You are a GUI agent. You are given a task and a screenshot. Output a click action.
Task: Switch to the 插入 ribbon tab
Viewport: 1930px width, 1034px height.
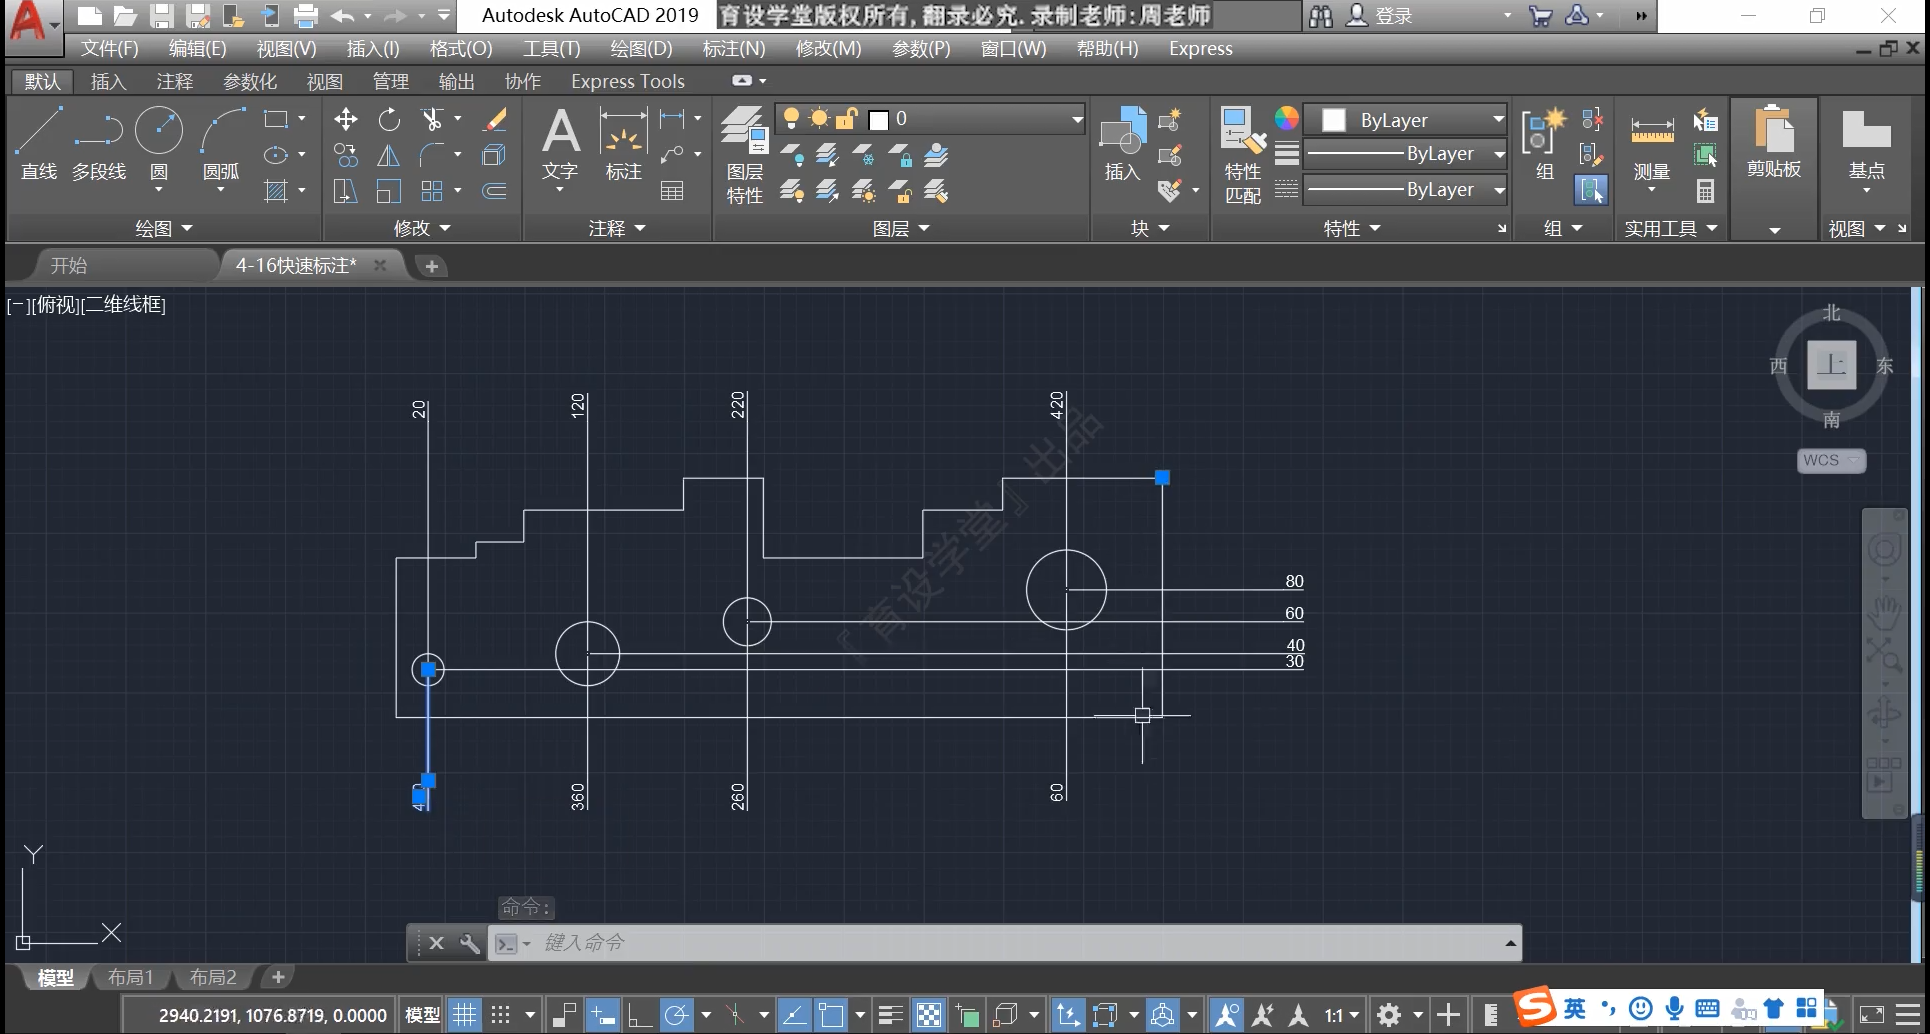click(108, 81)
